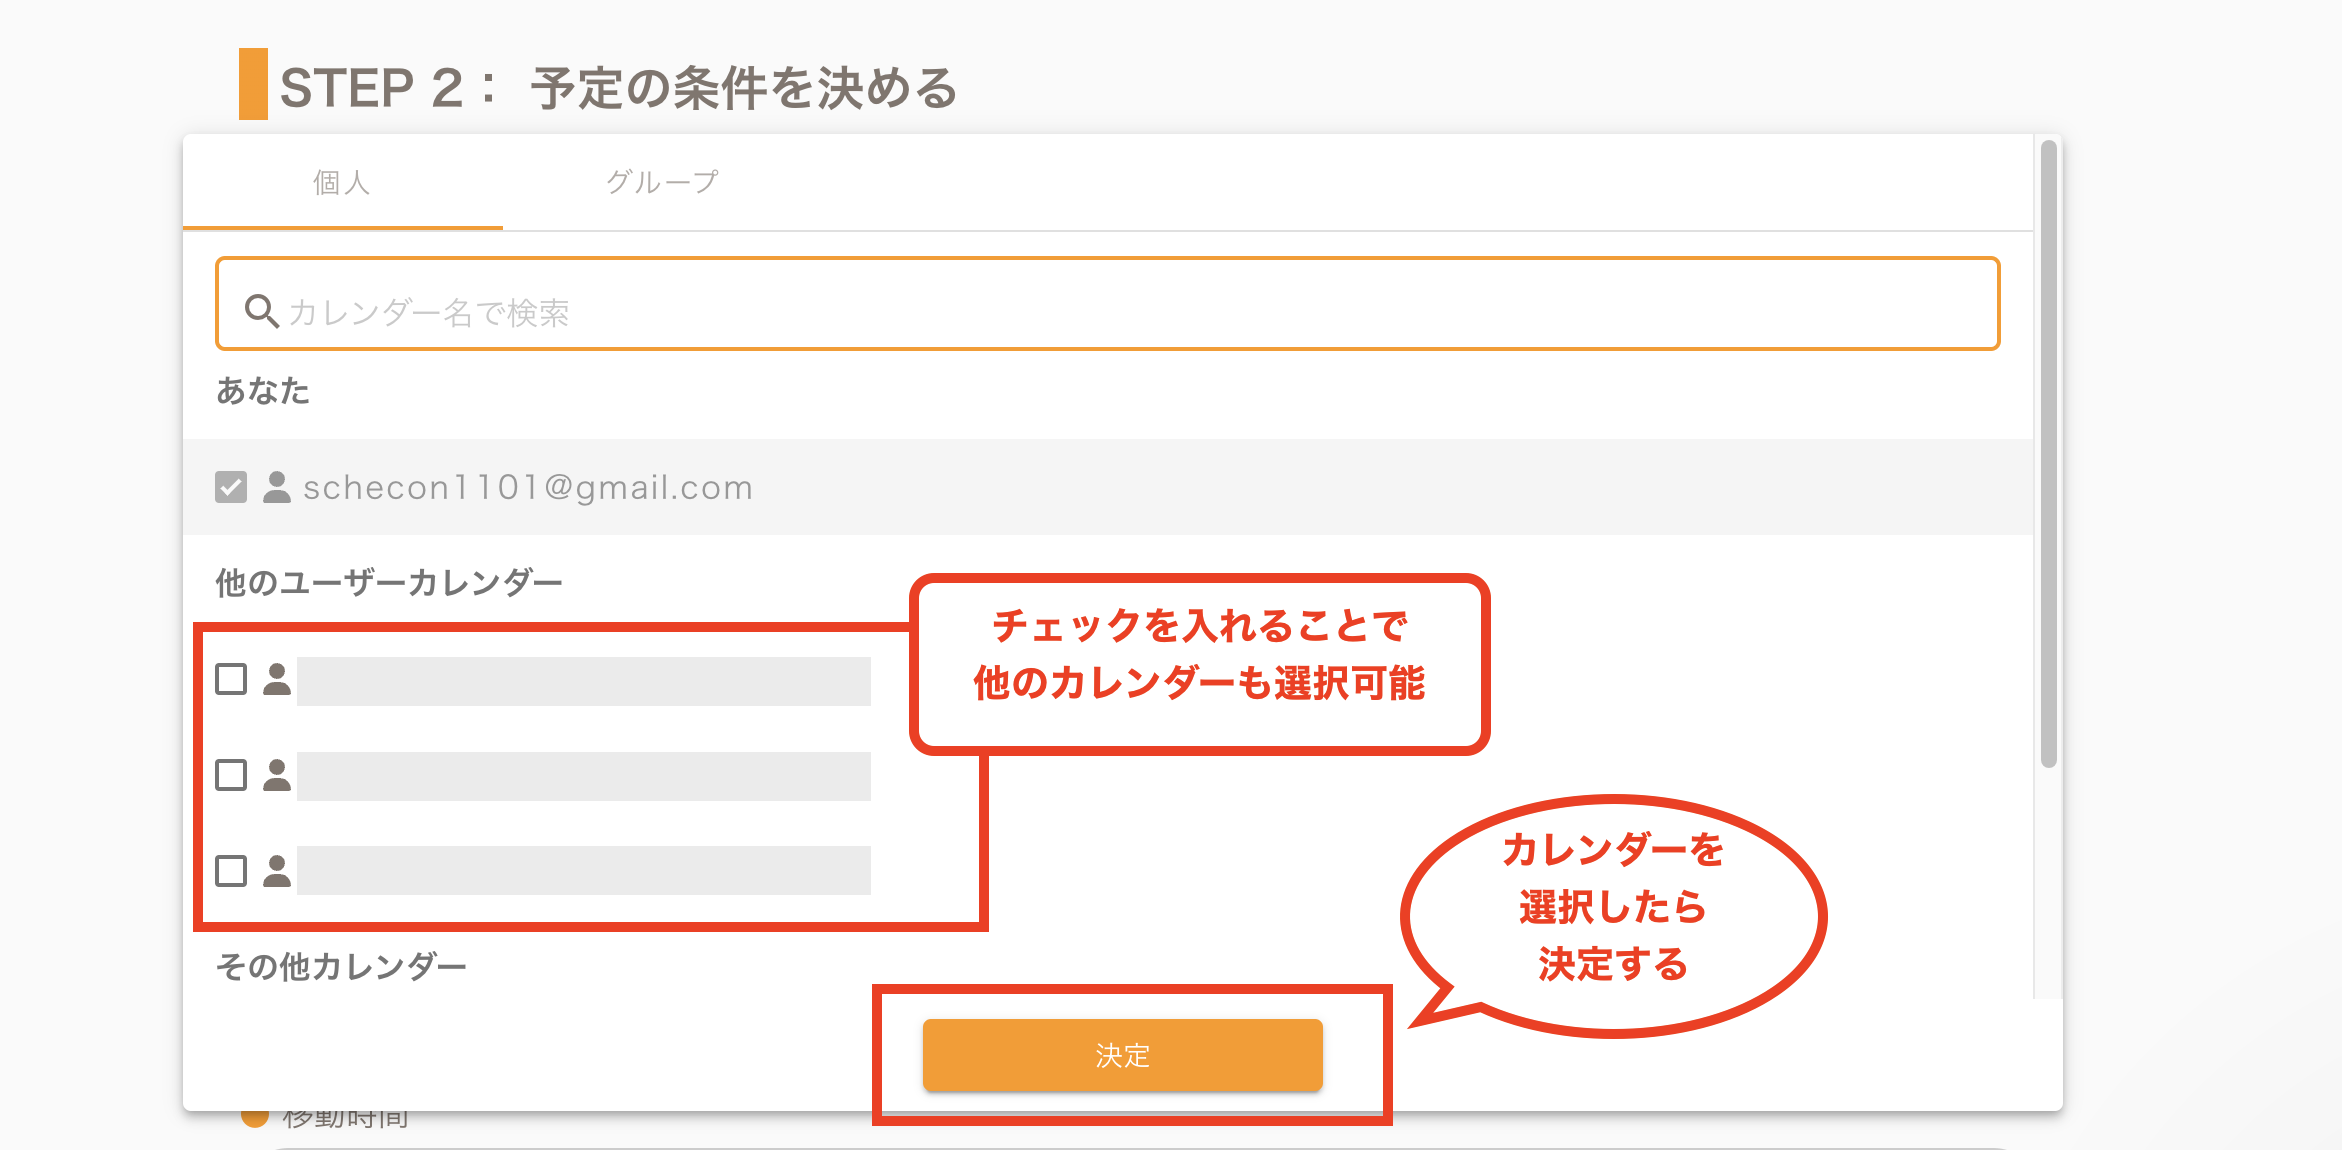This screenshot has width=2342, height=1150.
Task: Tick the second other-user calendar checkbox
Action: (231, 775)
